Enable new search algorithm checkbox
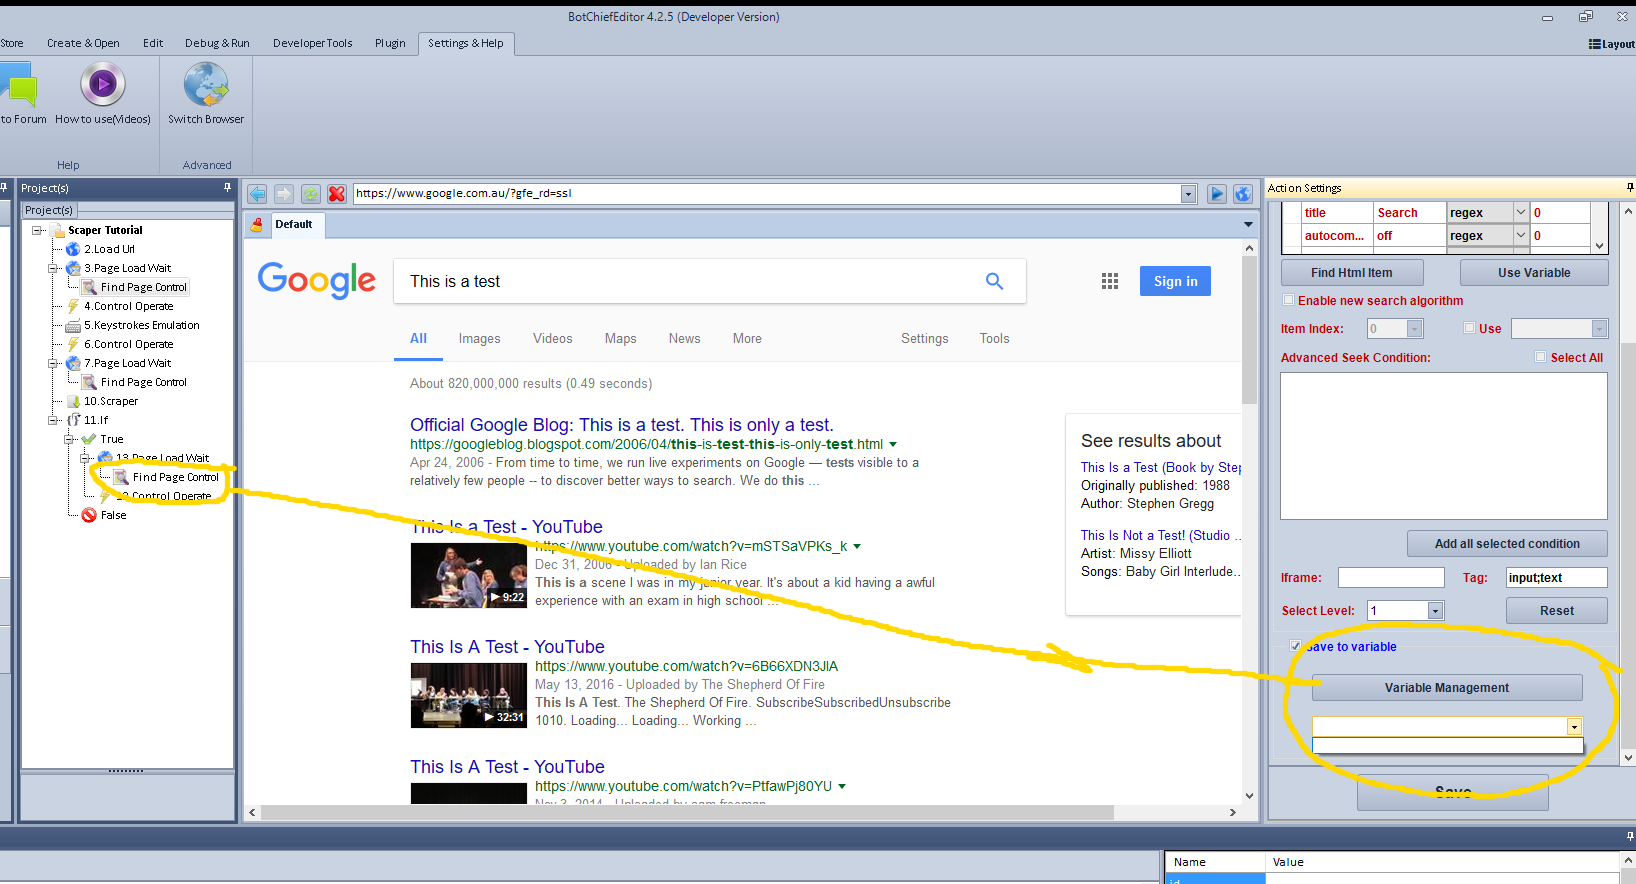Viewport: 1636px width, 884px height. point(1288,300)
